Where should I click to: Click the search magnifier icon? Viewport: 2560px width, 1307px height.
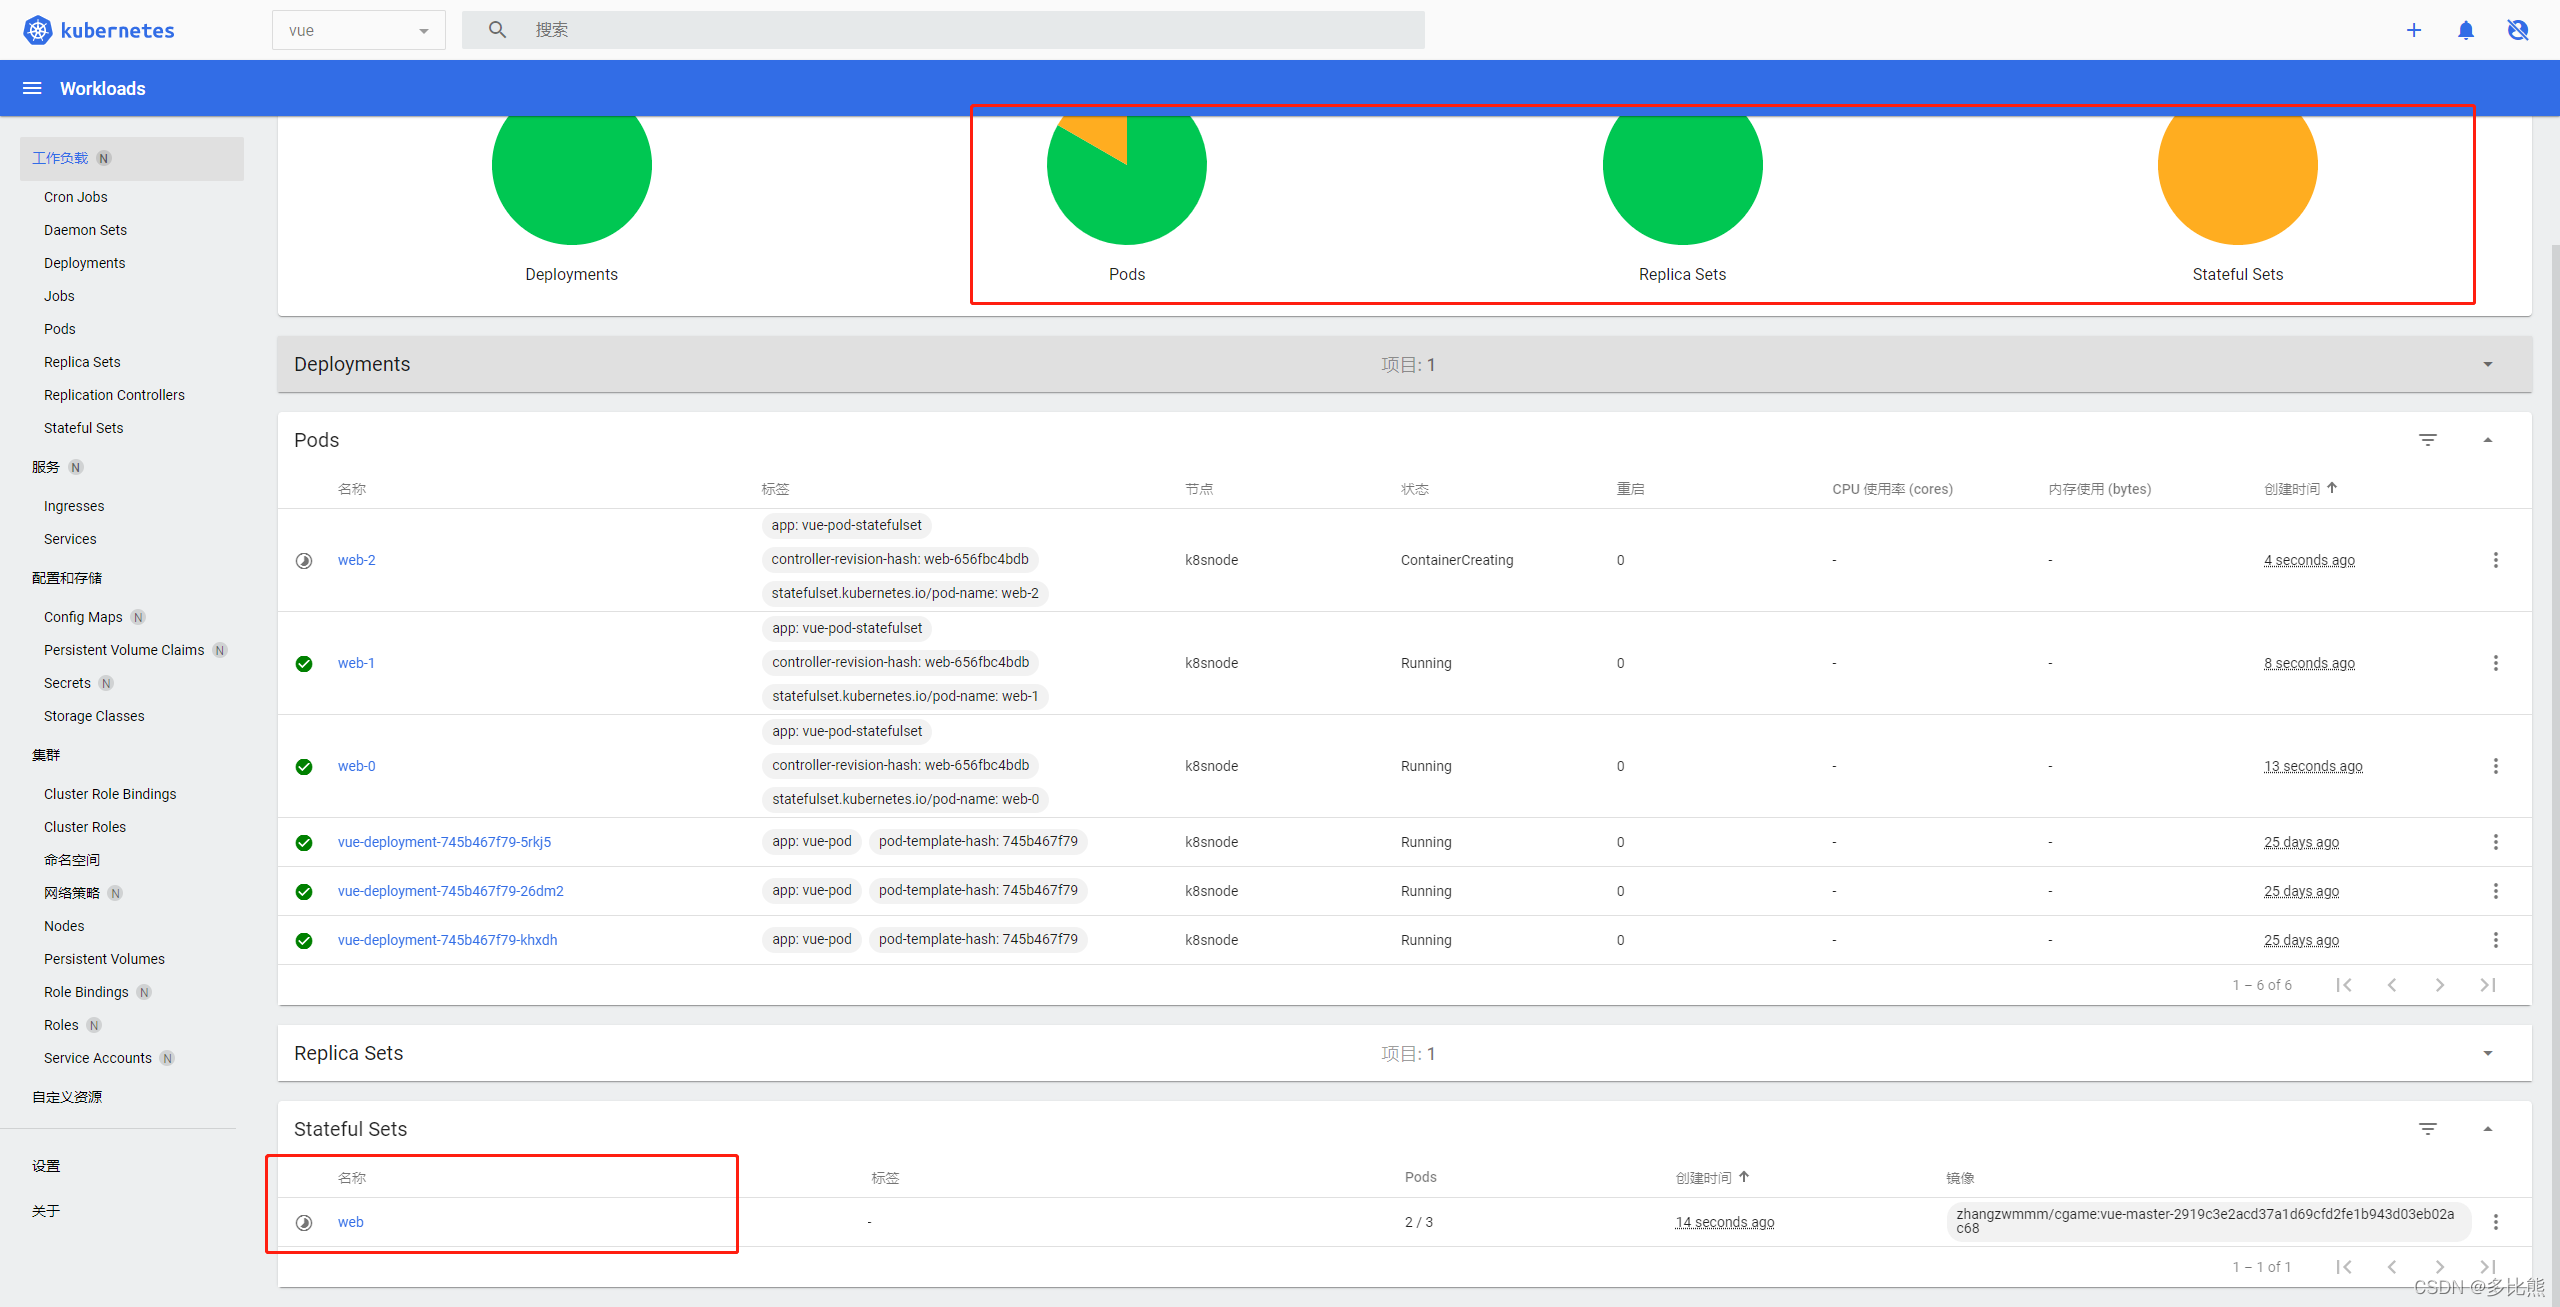pos(497,30)
